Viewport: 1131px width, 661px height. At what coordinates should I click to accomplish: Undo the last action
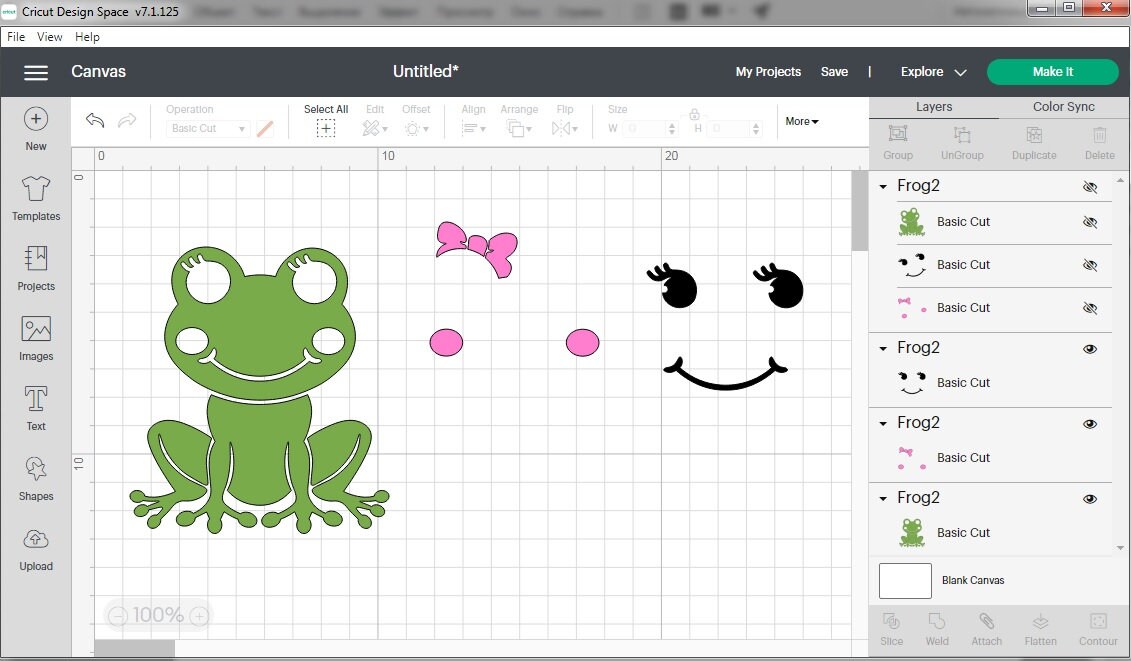95,121
